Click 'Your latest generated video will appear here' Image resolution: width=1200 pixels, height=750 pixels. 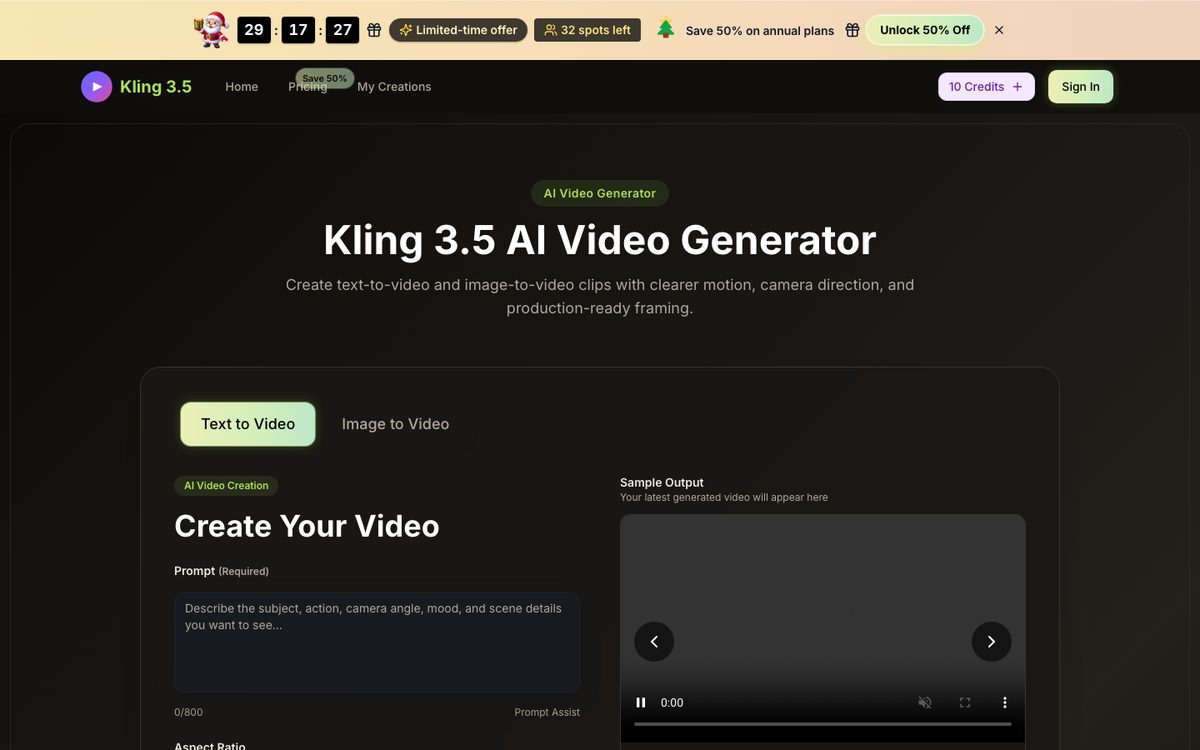tap(724, 497)
